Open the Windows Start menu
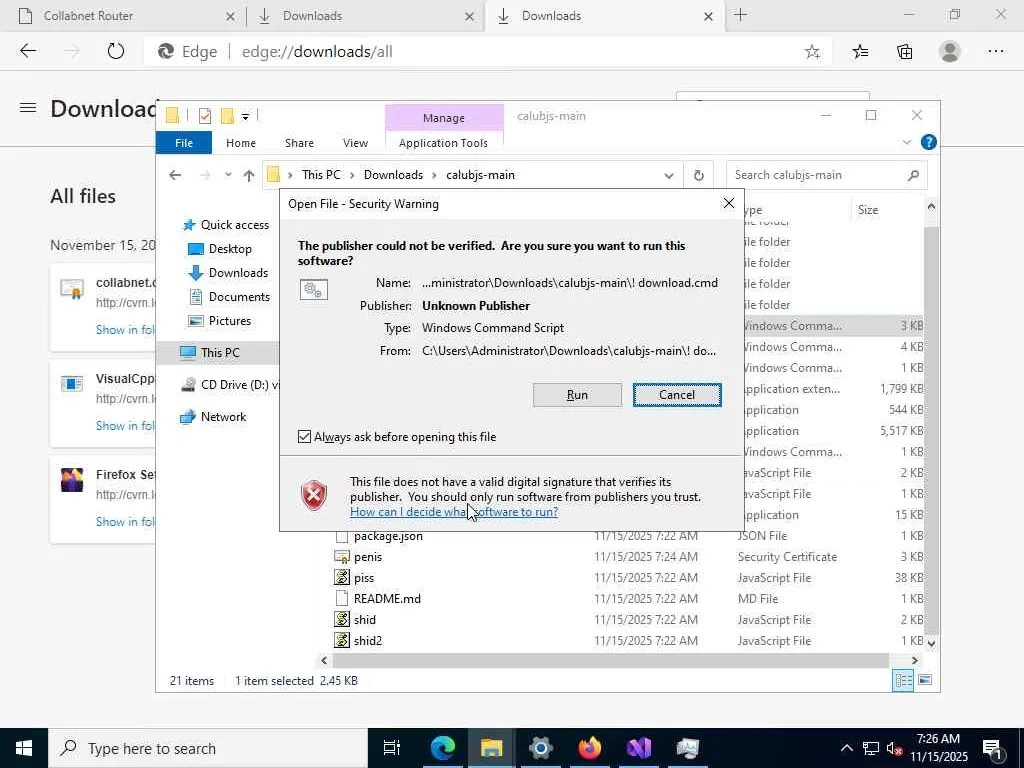Screen dimensions: 1024x768 pos(24,748)
